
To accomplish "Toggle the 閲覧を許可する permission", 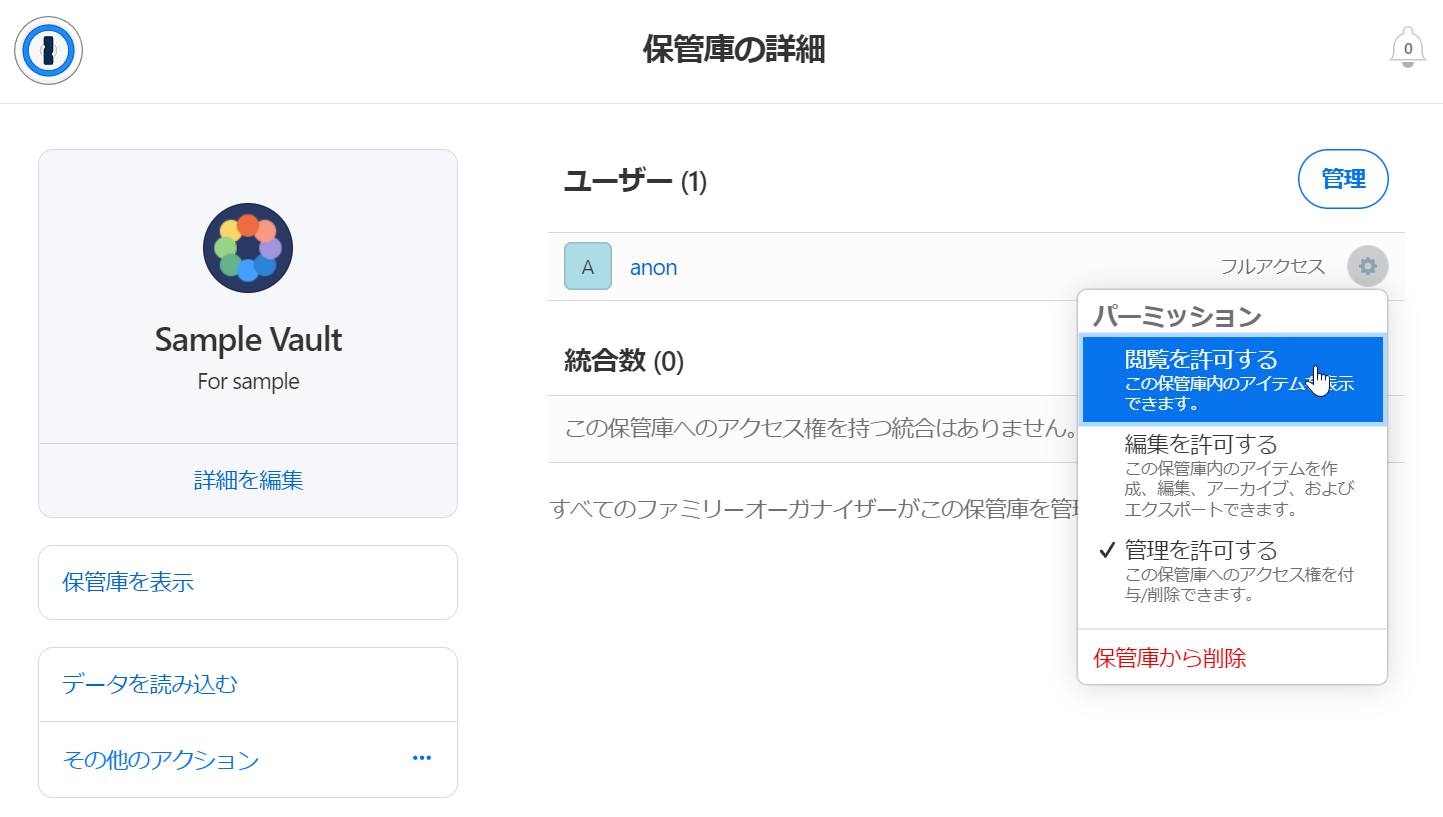I will click(1233, 380).
